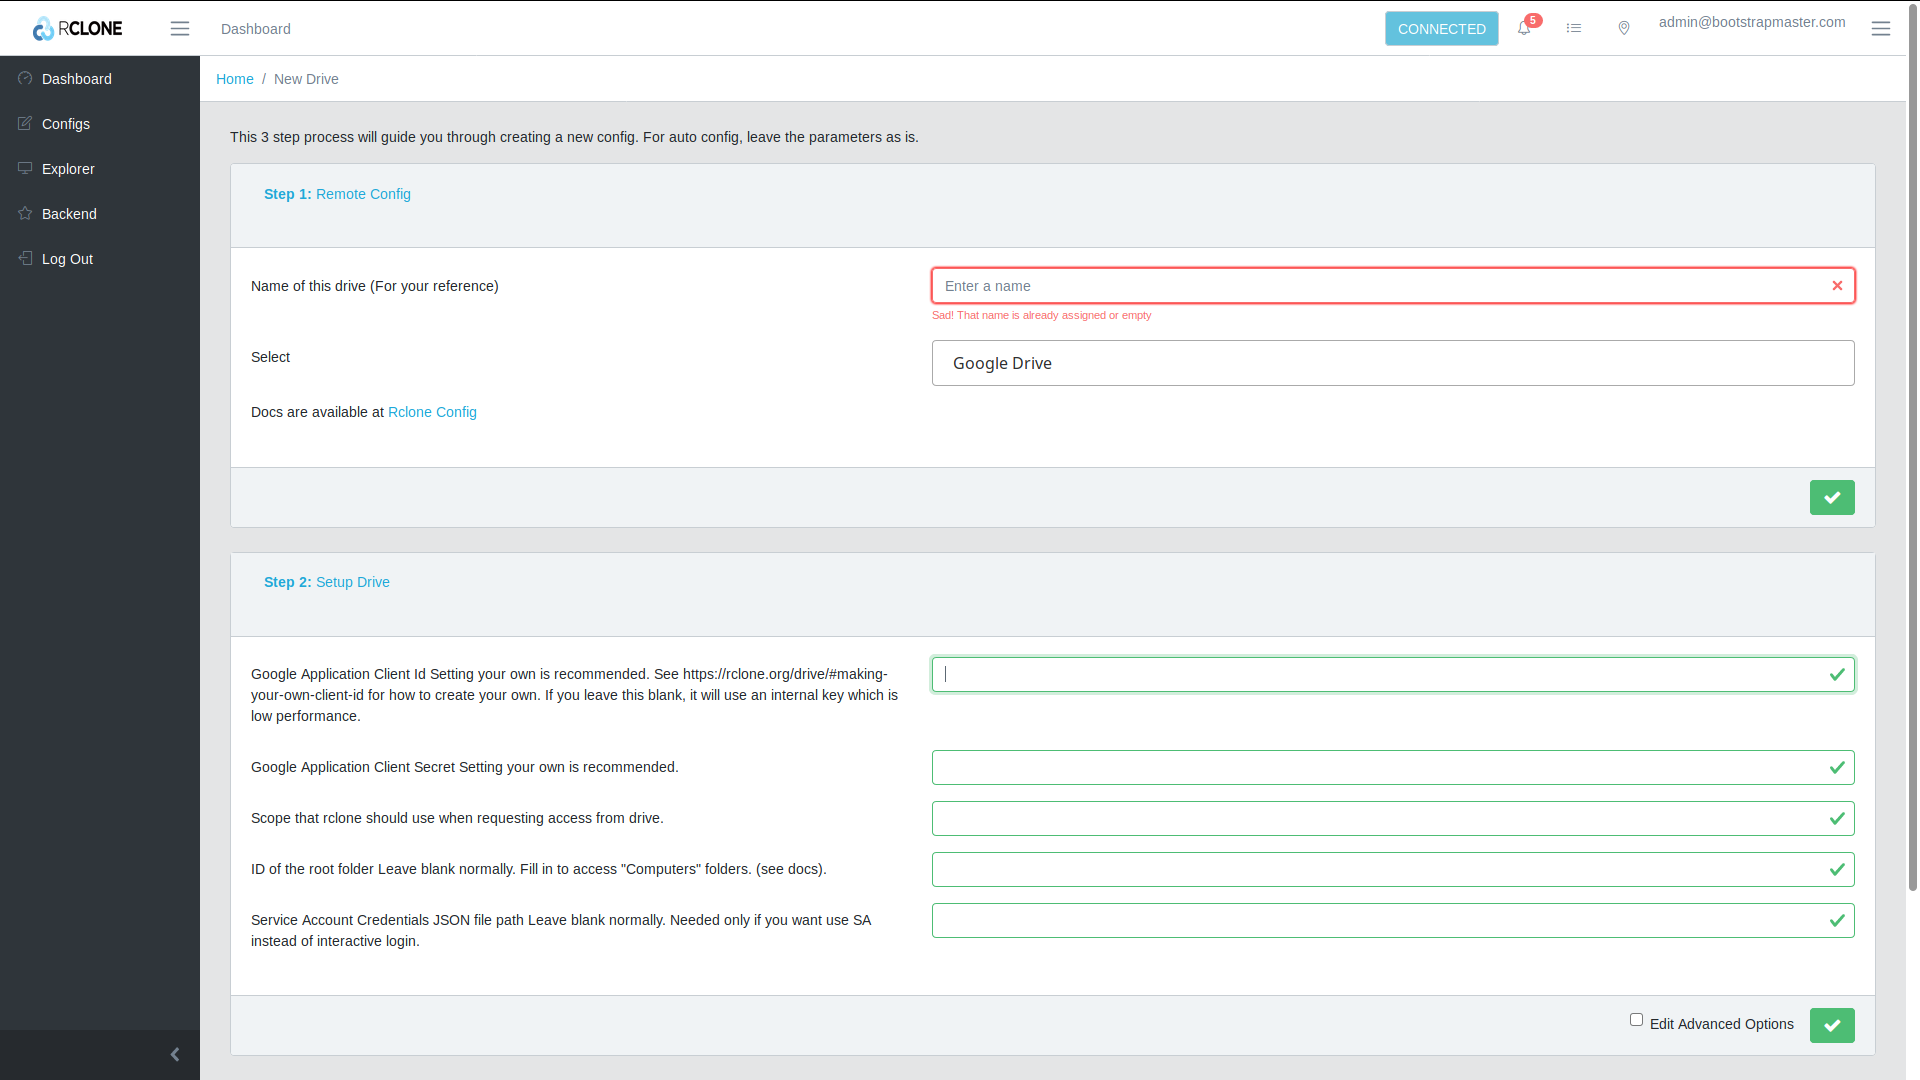Screen dimensions: 1920x1080
Task: Select Google Drive from the dropdown
Action: [x=1393, y=363]
